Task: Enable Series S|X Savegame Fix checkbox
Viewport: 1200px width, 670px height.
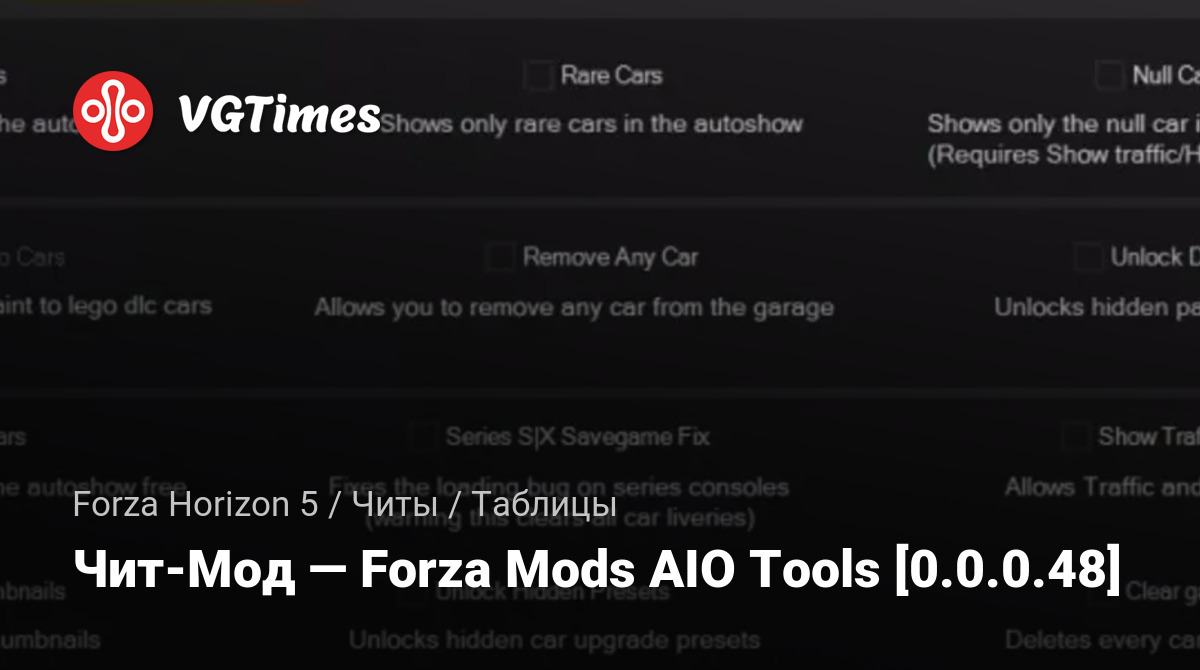Action: (x=423, y=437)
